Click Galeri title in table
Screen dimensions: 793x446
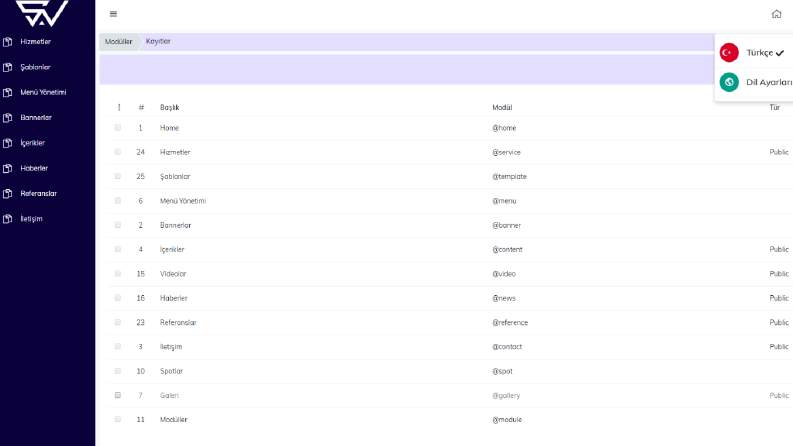click(x=169, y=395)
